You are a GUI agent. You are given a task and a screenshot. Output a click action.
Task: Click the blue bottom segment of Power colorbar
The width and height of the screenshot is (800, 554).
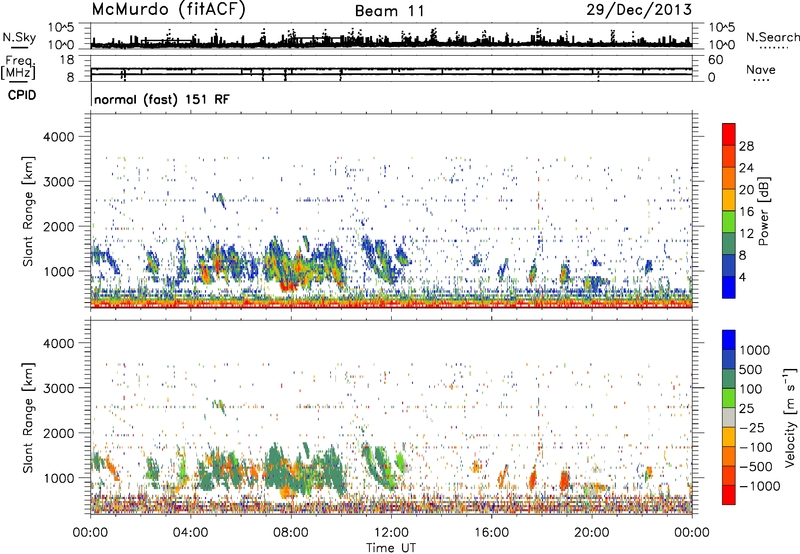pyautogui.click(x=729, y=287)
